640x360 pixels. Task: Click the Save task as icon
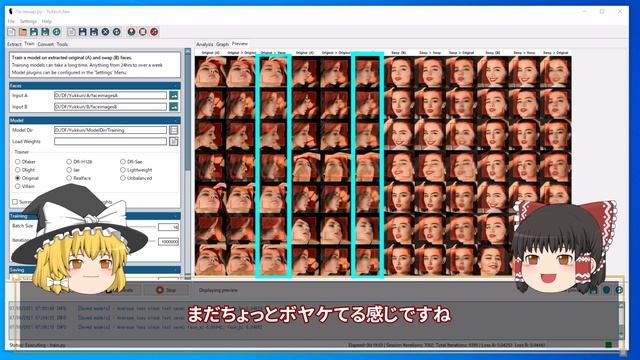94,32
